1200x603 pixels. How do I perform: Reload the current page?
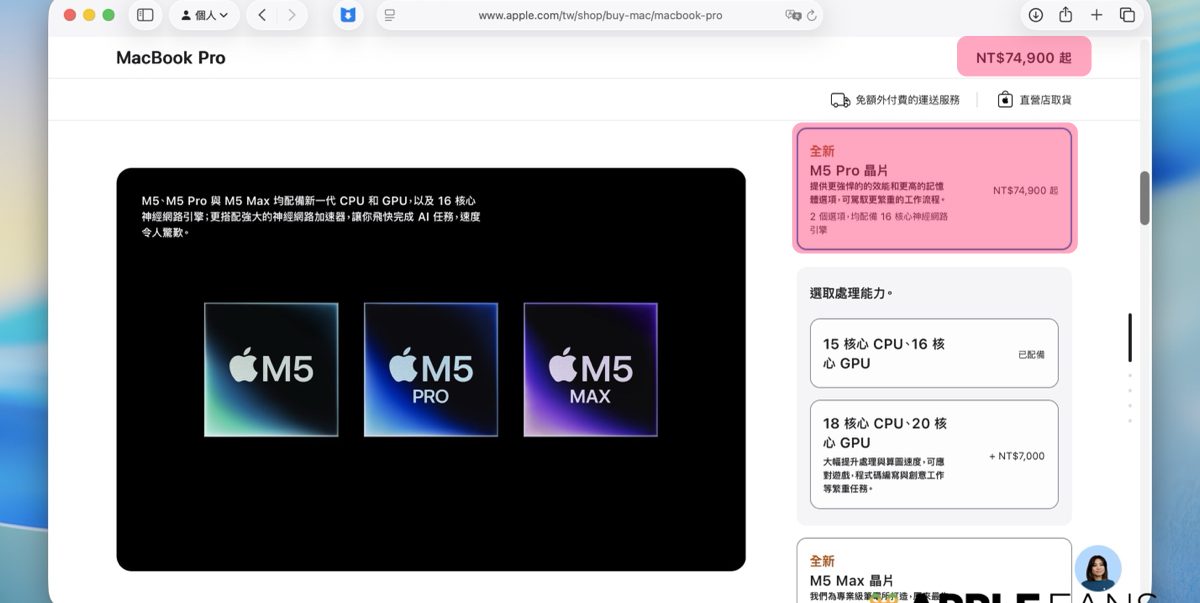(811, 15)
